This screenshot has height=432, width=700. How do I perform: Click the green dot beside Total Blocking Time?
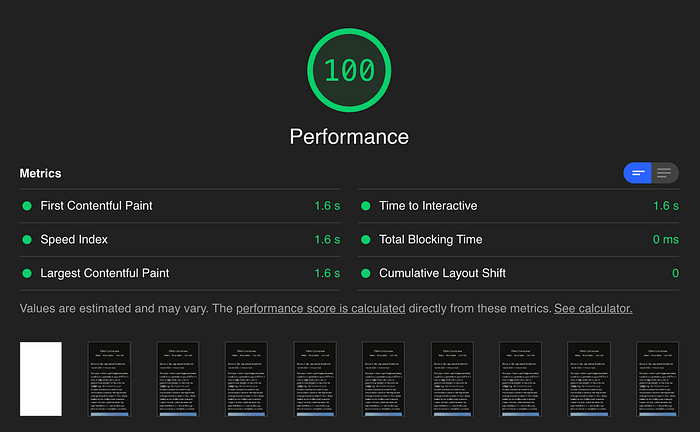(366, 240)
